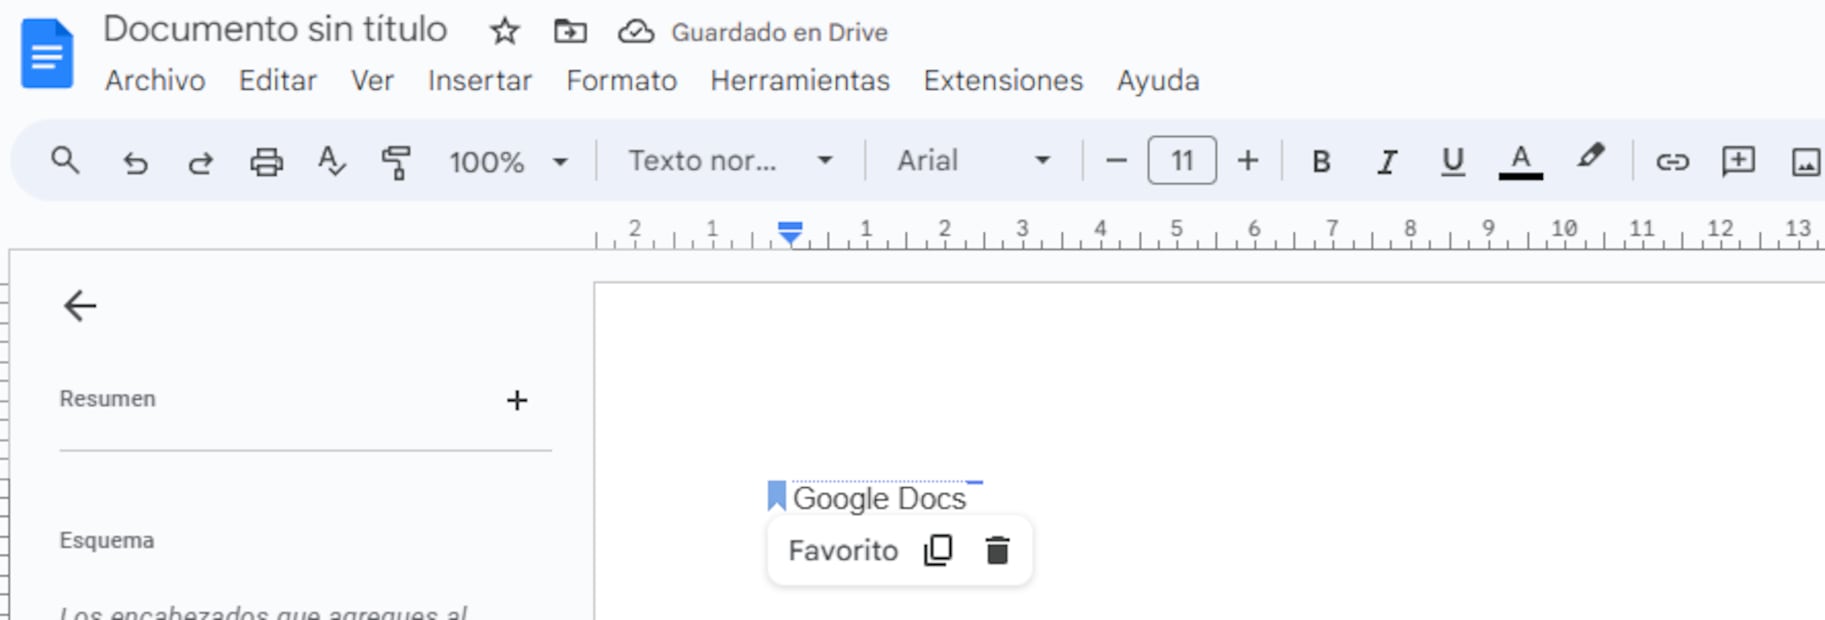Toggle italic formatting
This screenshot has width=1825, height=620.
tap(1387, 162)
